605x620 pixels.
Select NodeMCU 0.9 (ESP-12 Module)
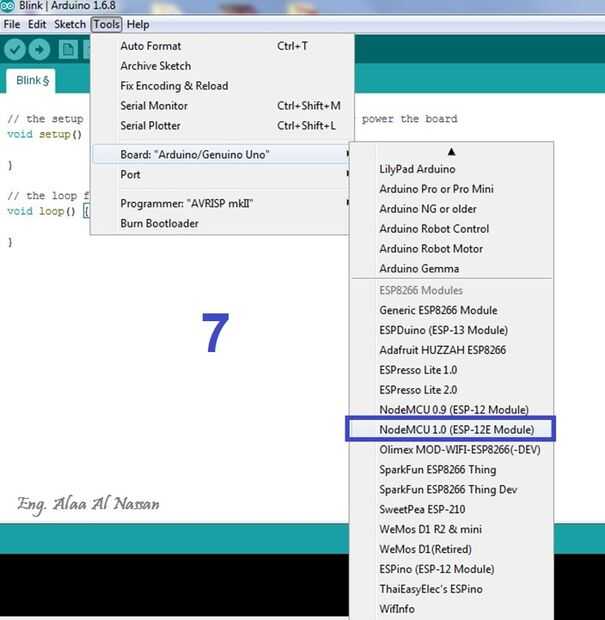coord(452,410)
